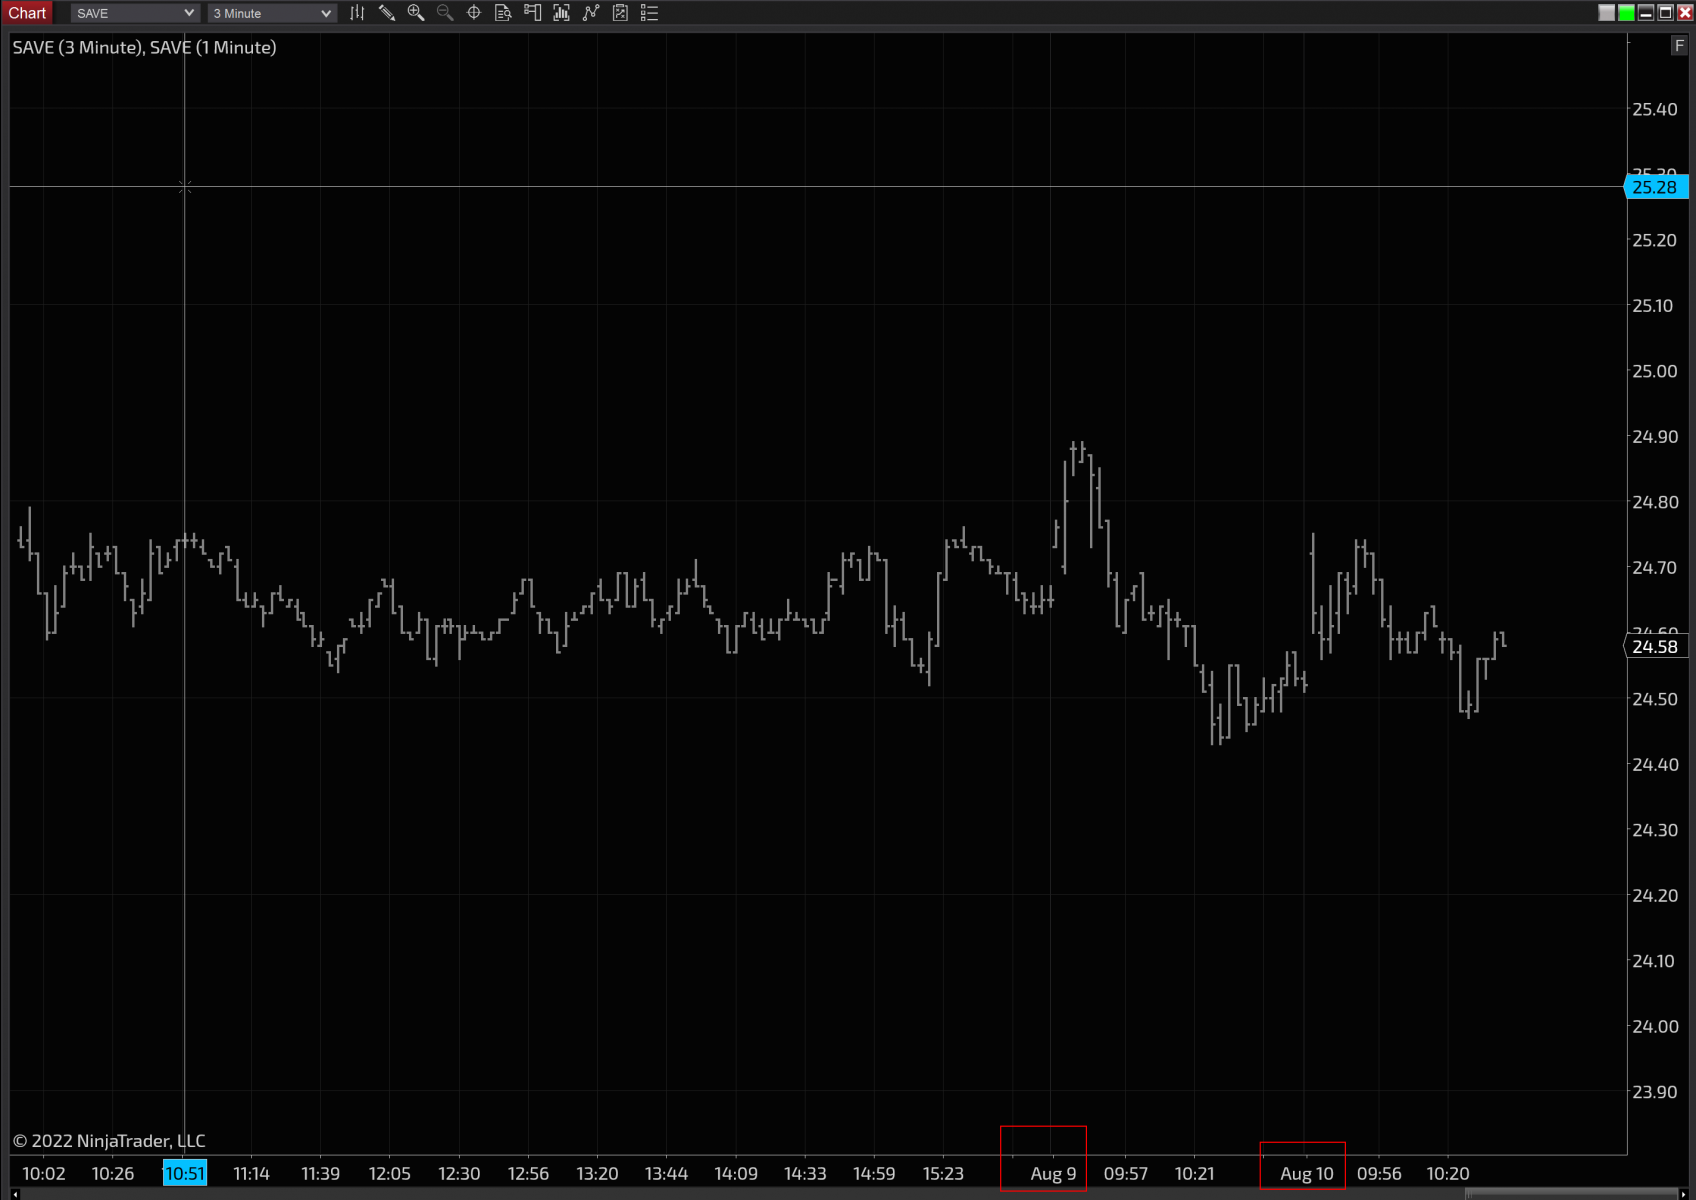Open the strategy performance icon

pyautogui.click(x=620, y=13)
